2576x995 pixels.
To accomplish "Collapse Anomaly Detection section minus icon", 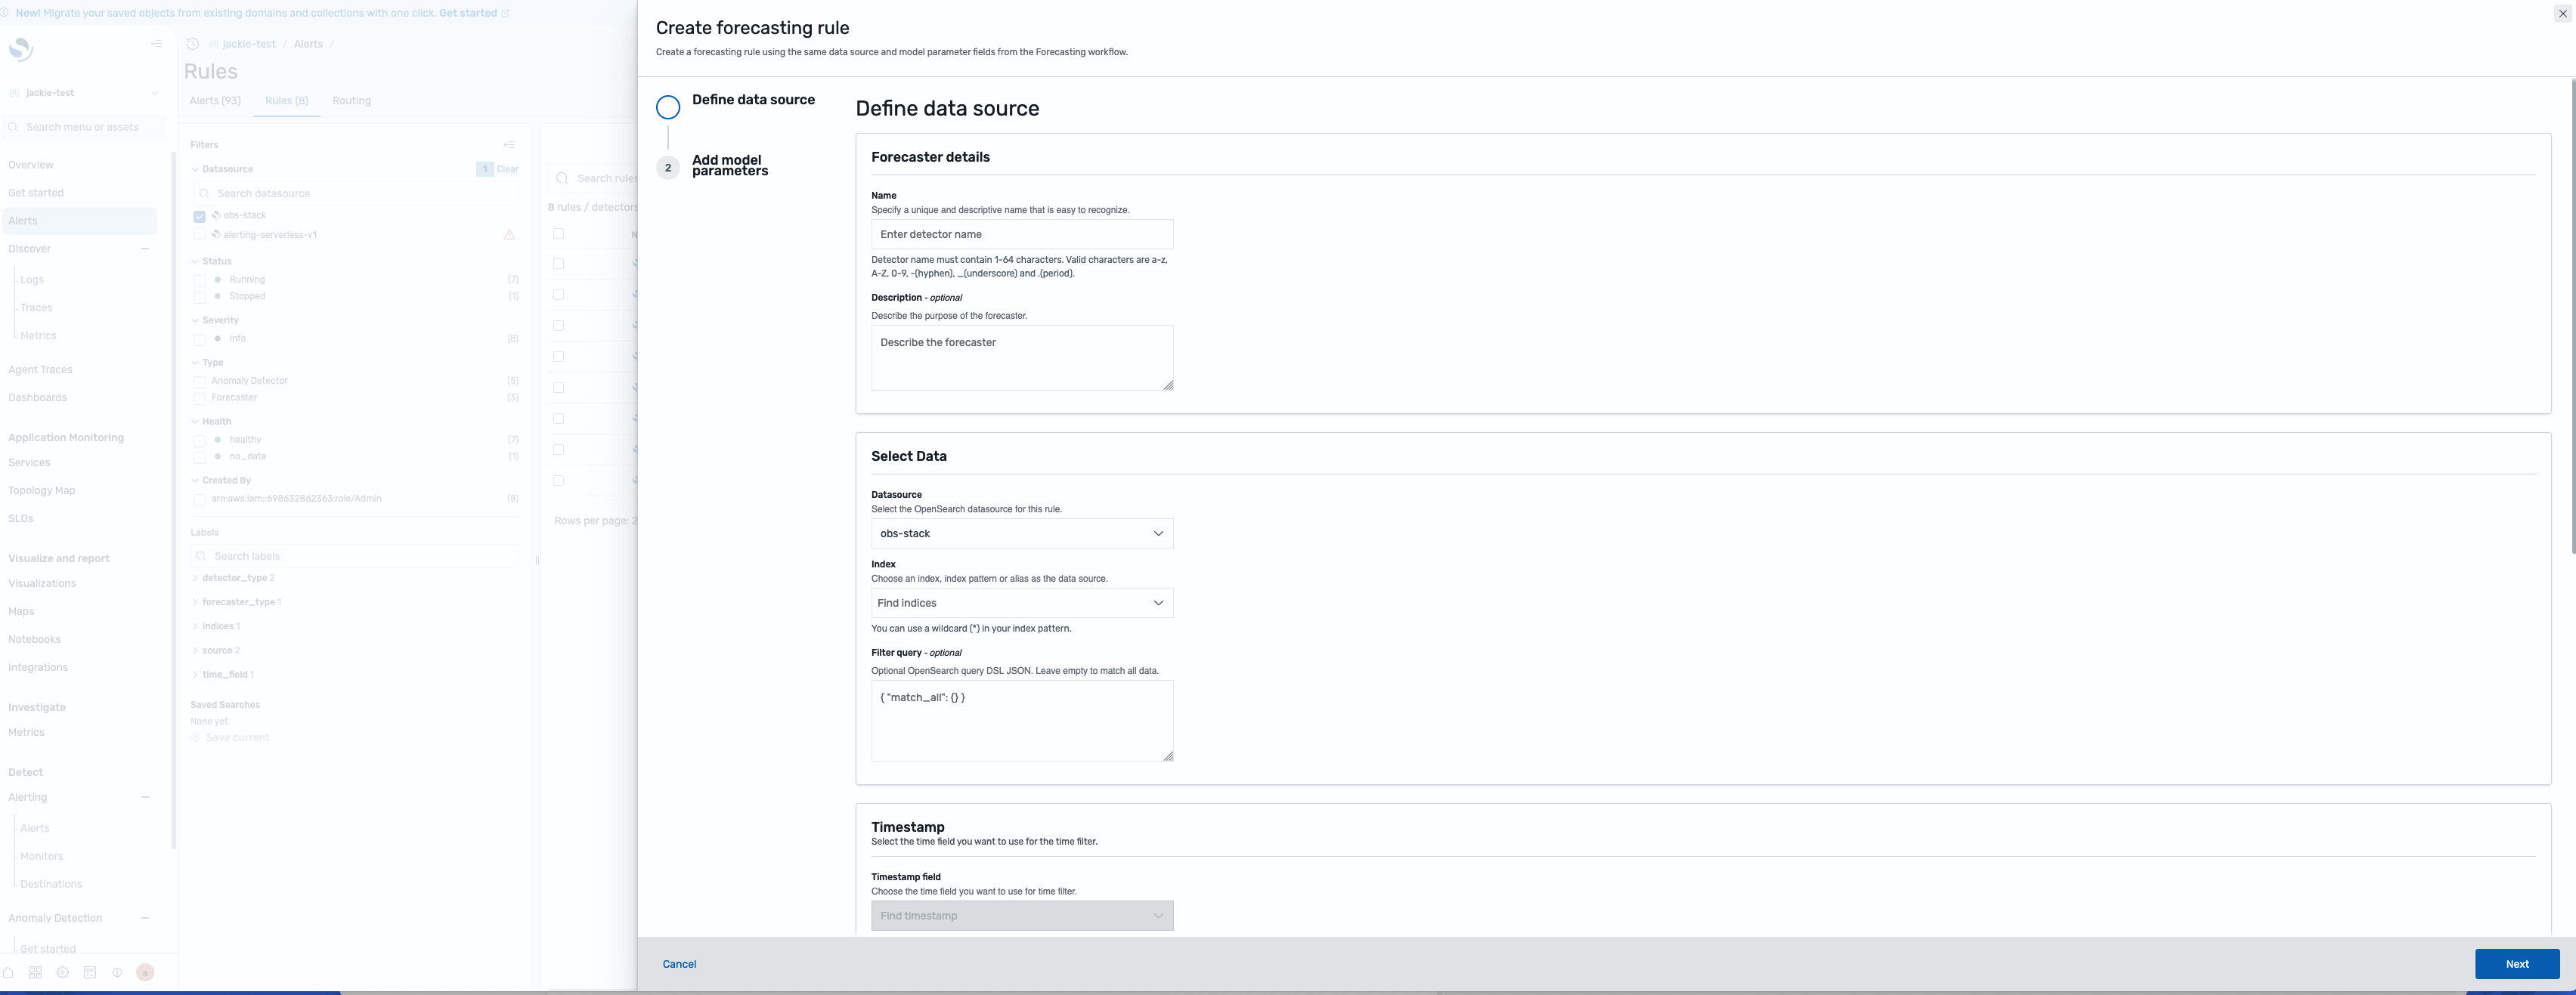I will (145, 918).
